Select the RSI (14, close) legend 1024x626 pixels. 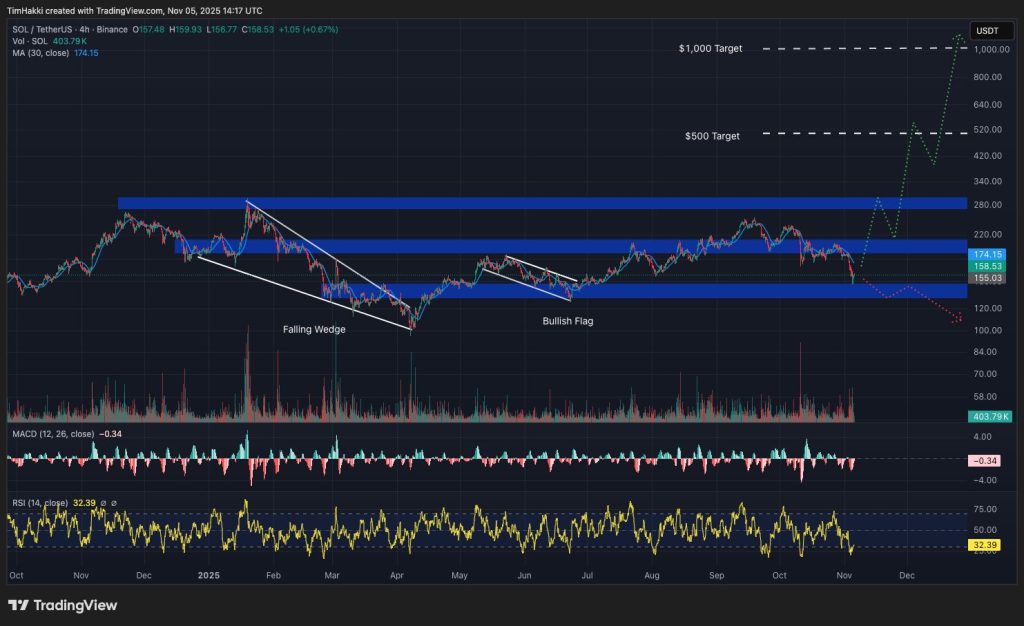[x=40, y=503]
